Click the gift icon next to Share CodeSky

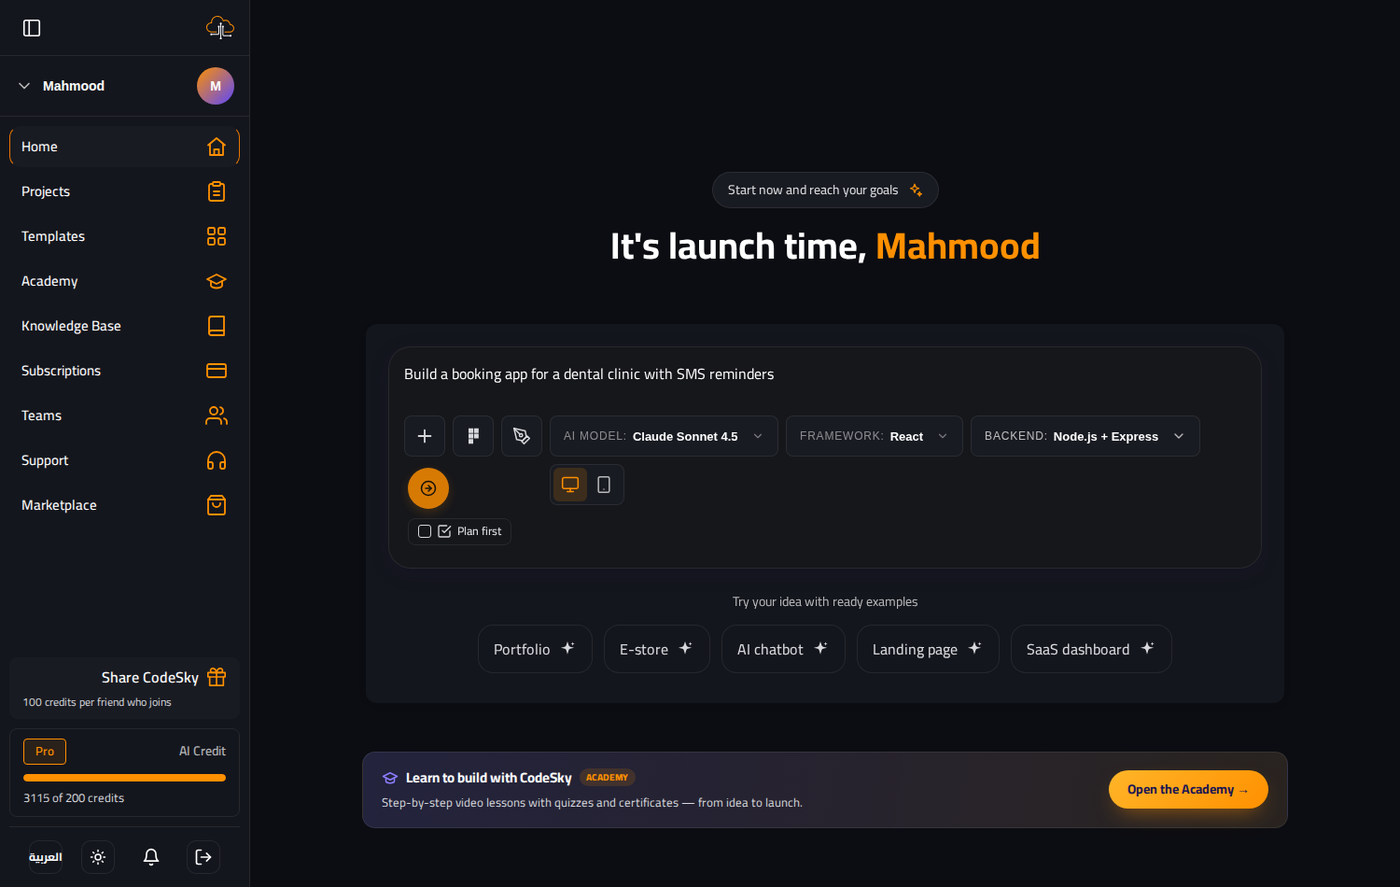point(216,677)
